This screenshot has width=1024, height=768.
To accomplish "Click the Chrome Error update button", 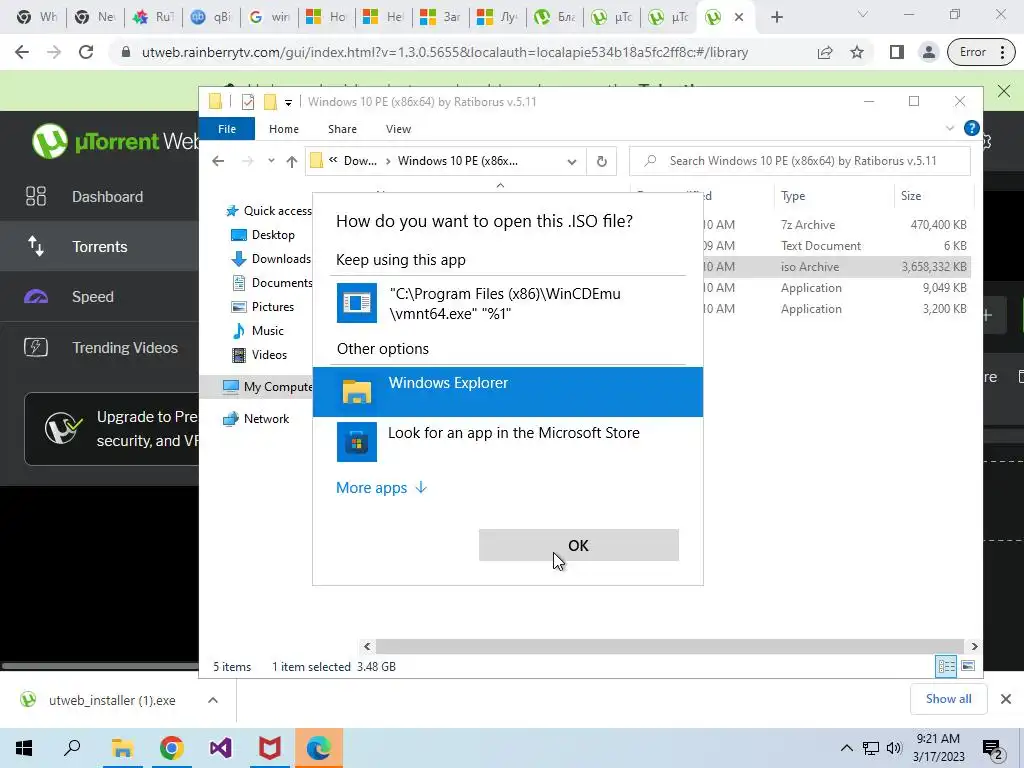I will tap(981, 52).
